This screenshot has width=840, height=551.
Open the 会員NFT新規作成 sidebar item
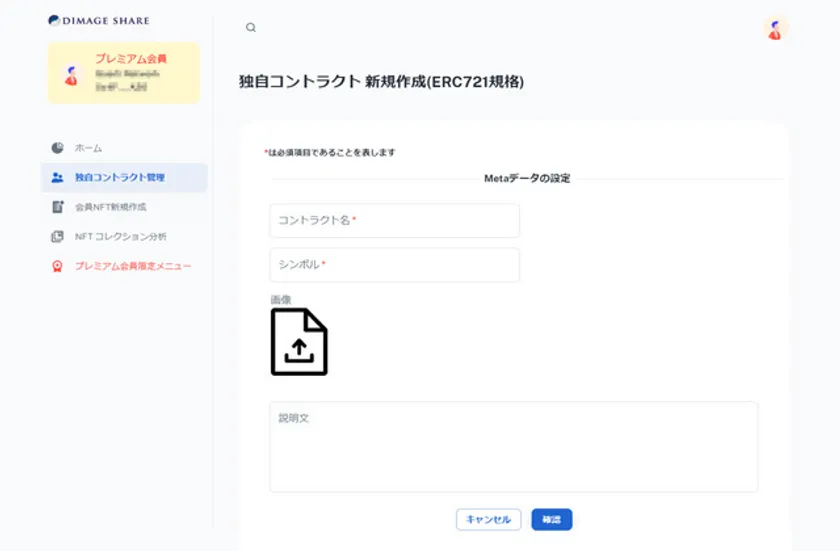(x=111, y=207)
